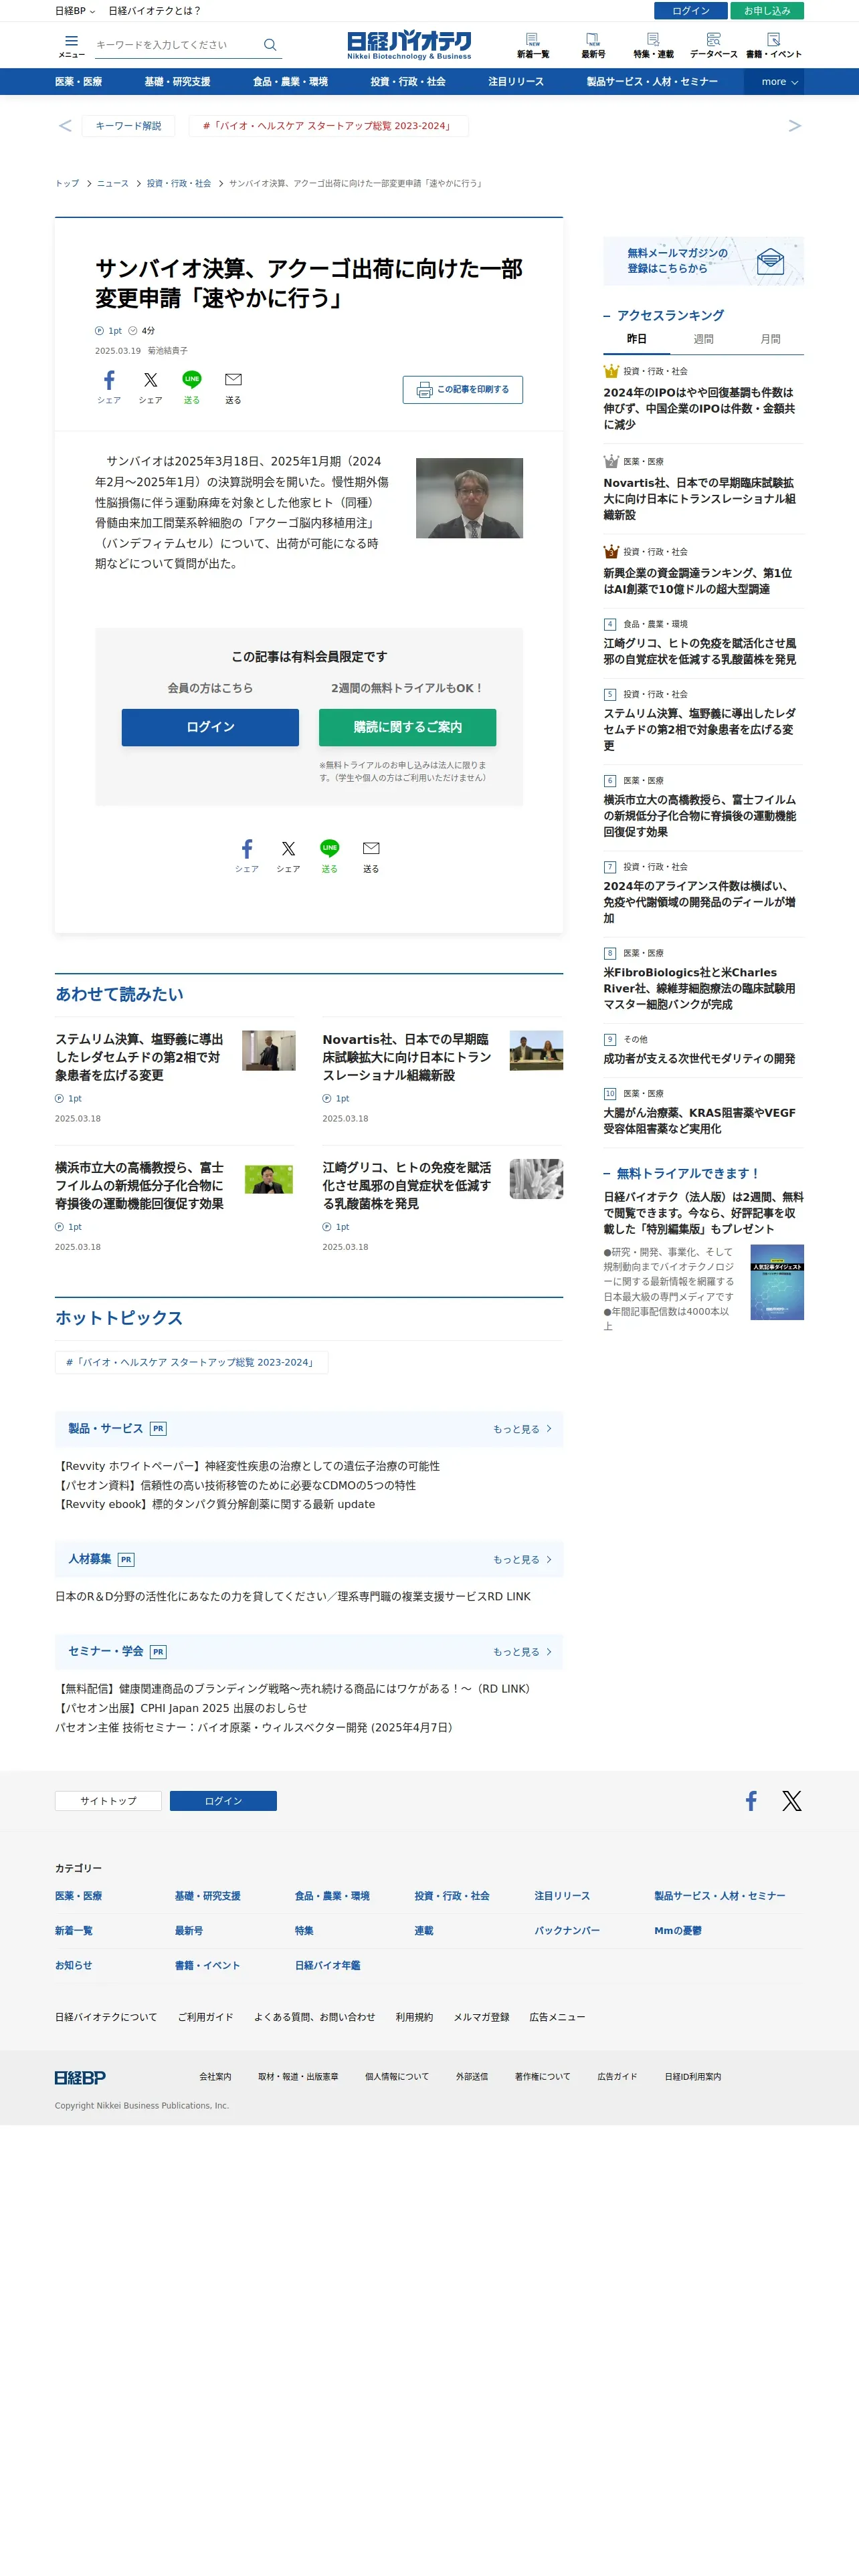The width and height of the screenshot is (859, 2576).
Task: Click この記事を印刷する button
Action: pos(463,389)
